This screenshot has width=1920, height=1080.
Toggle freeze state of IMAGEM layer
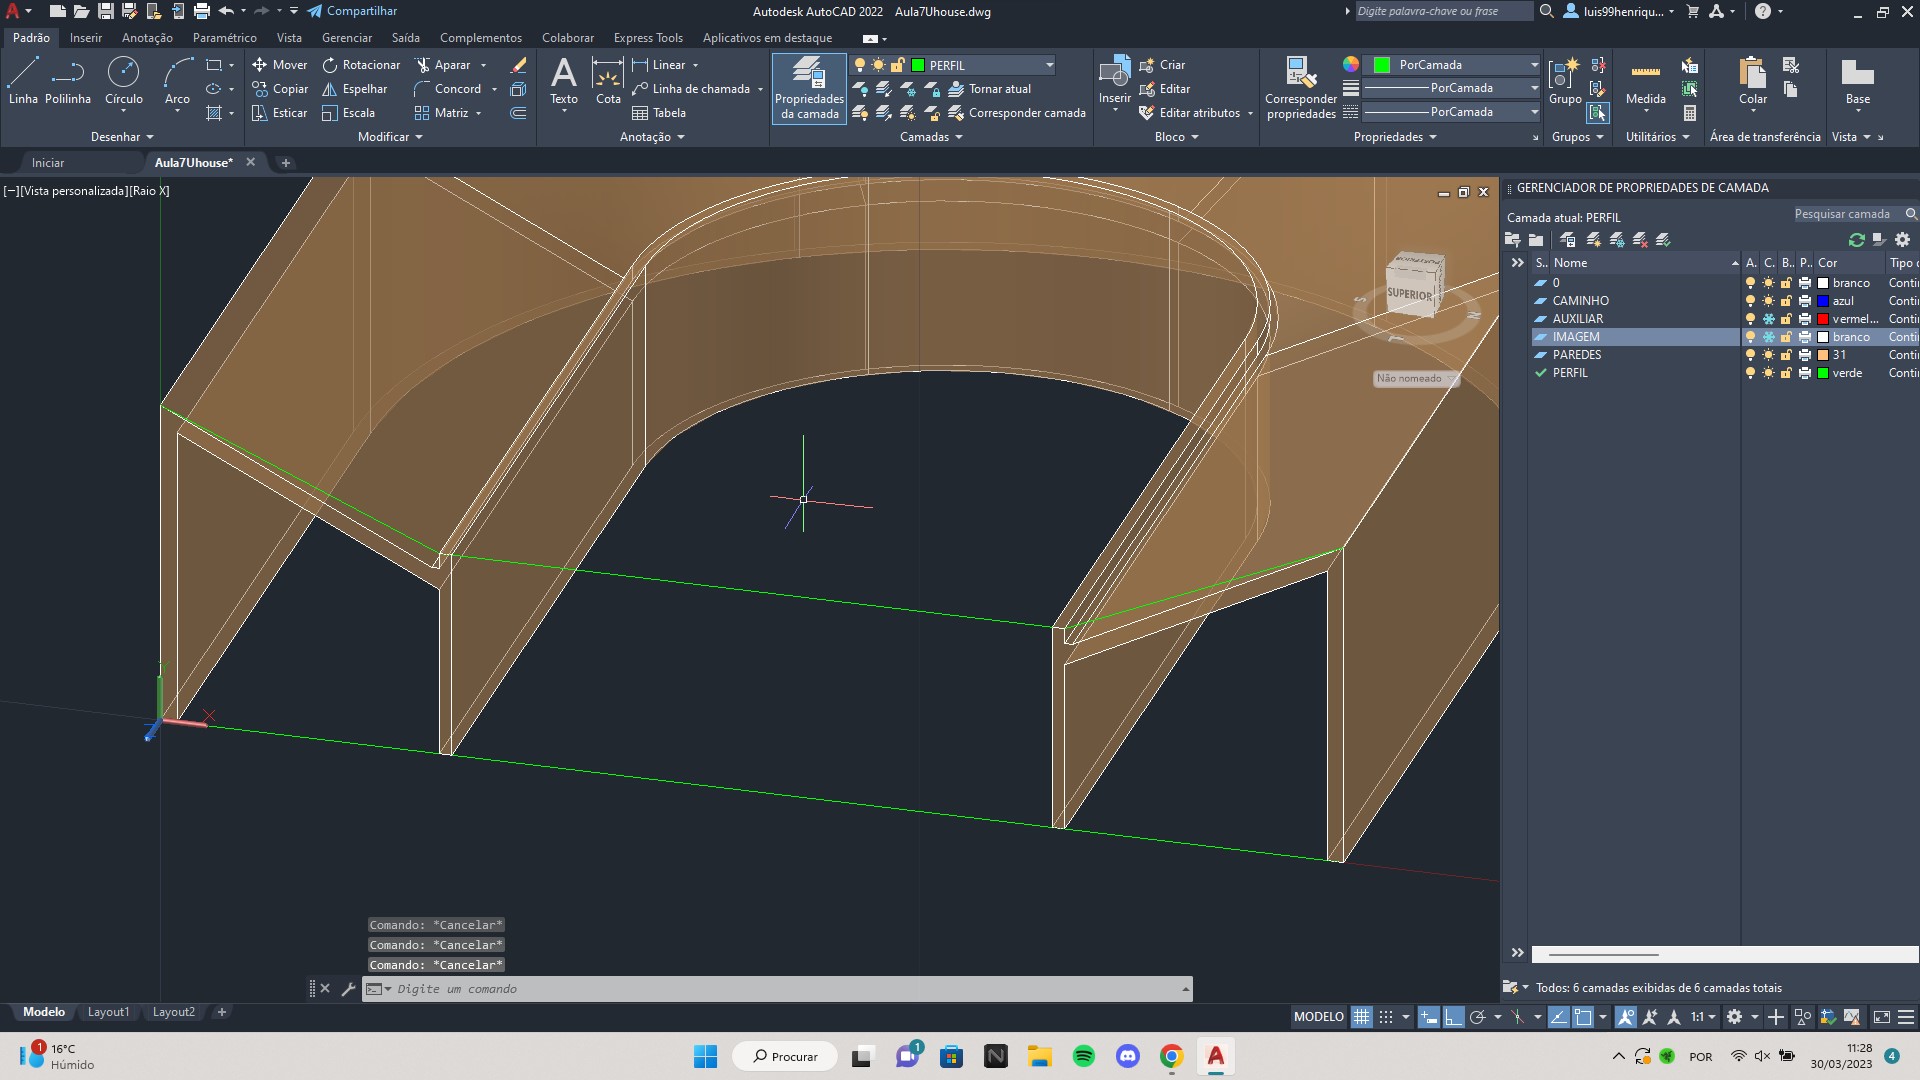coord(1768,337)
